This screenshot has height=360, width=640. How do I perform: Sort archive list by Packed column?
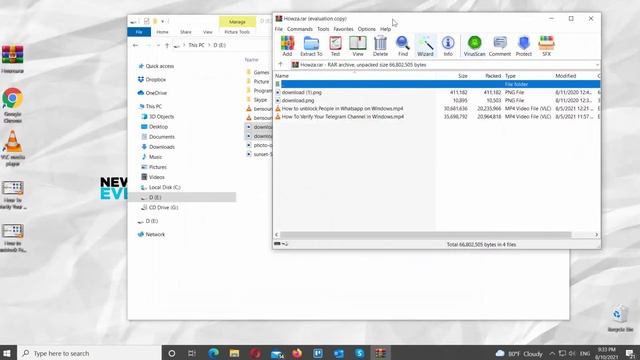(493, 76)
